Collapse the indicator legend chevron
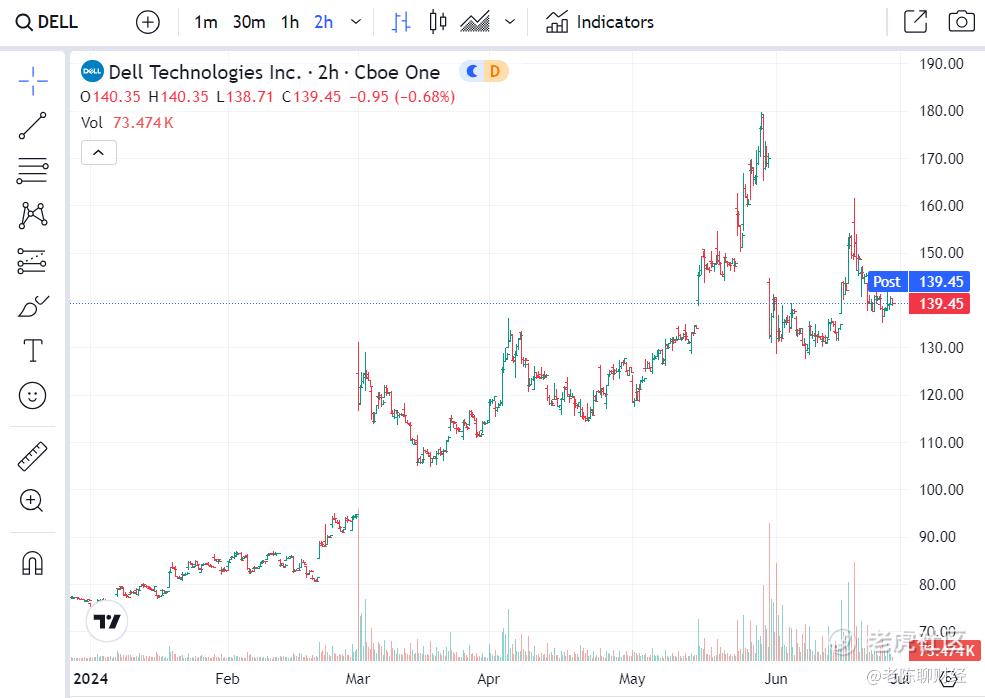 click(x=99, y=153)
